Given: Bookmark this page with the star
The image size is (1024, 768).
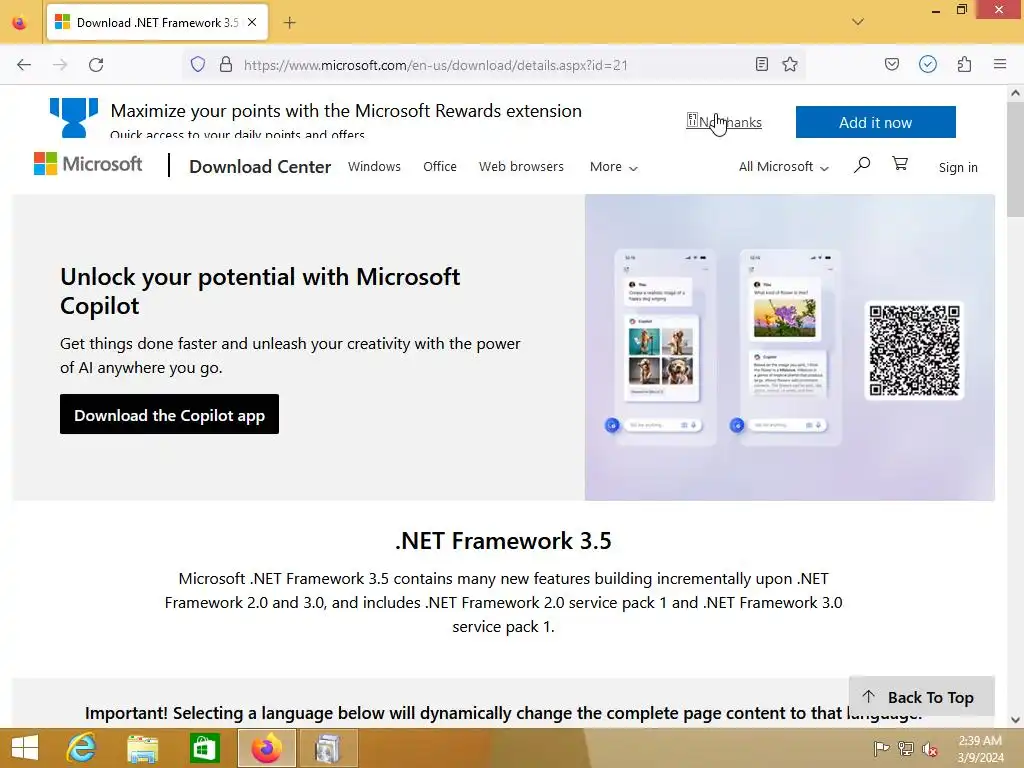Looking at the screenshot, I should (790, 64).
